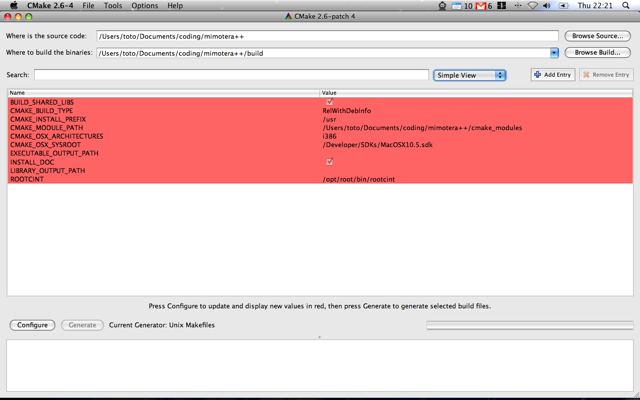Image resolution: width=640 pixels, height=400 pixels.
Task: Click the Value column header
Action: coord(476,93)
